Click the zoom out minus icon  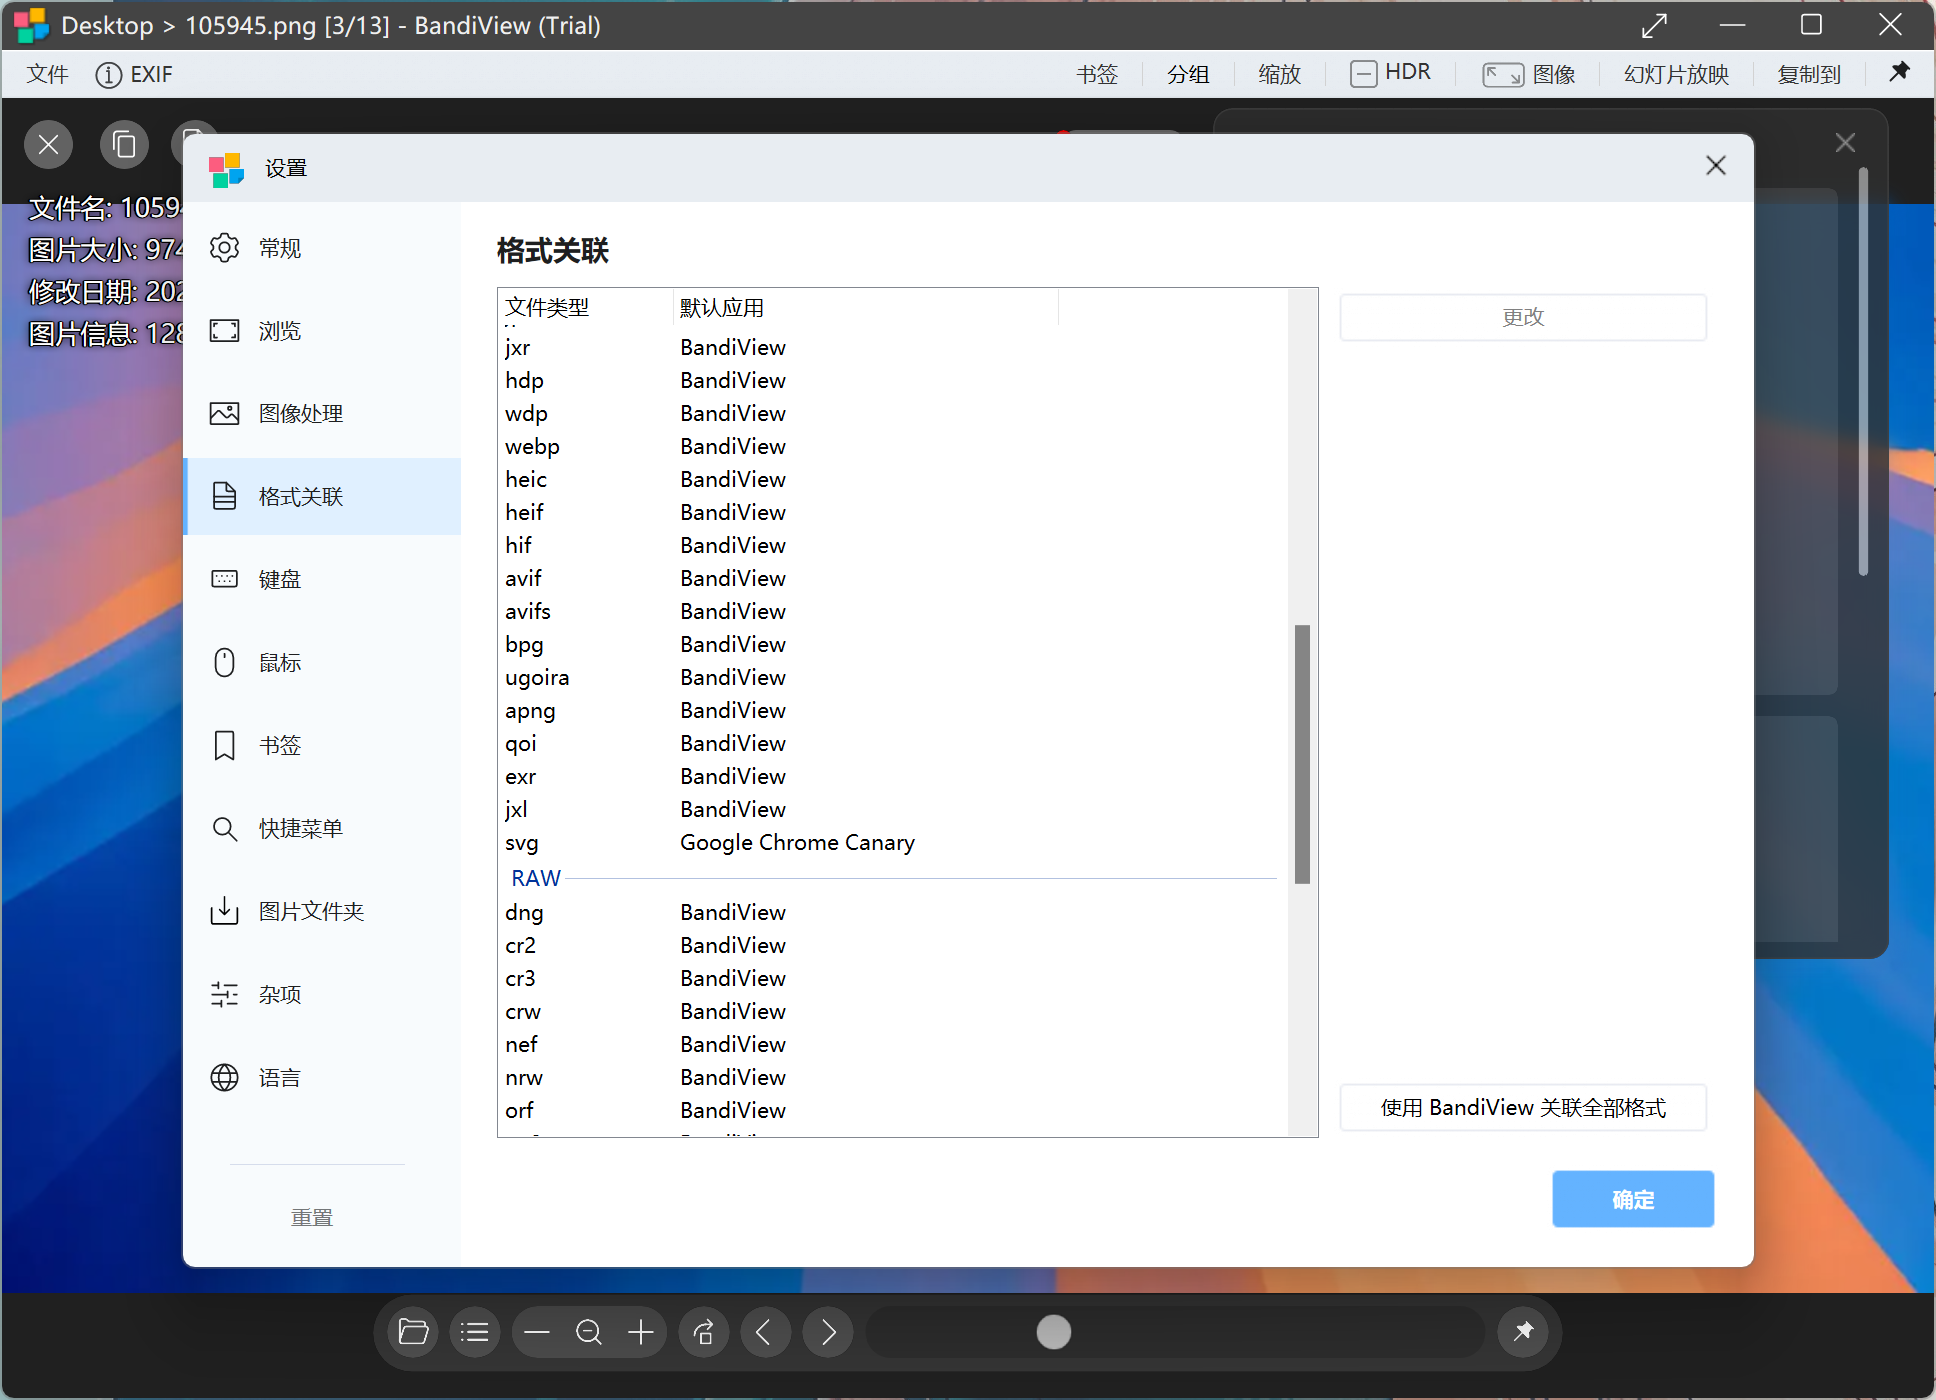click(x=537, y=1332)
